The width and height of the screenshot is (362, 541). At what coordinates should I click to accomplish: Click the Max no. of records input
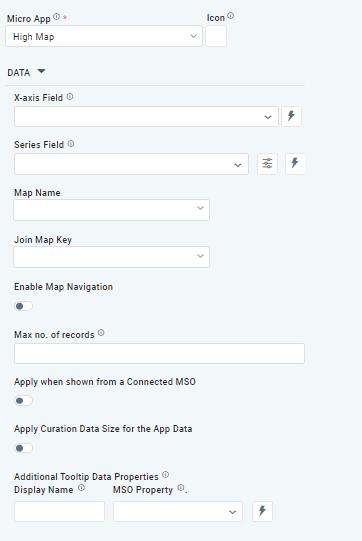pyautogui.click(x=159, y=353)
